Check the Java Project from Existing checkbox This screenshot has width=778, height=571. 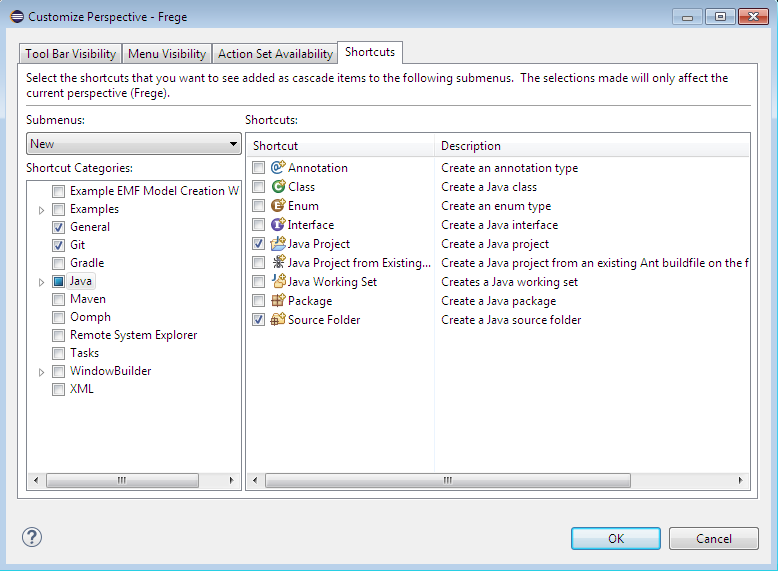[x=258, y=263]
